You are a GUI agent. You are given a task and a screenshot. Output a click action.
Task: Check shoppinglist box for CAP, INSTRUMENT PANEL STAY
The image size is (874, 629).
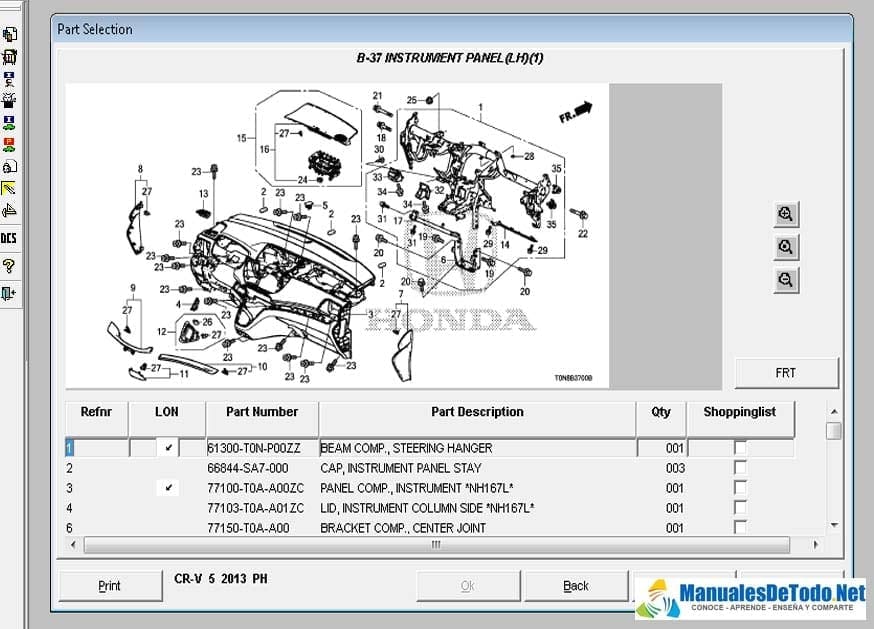point(740,468)
